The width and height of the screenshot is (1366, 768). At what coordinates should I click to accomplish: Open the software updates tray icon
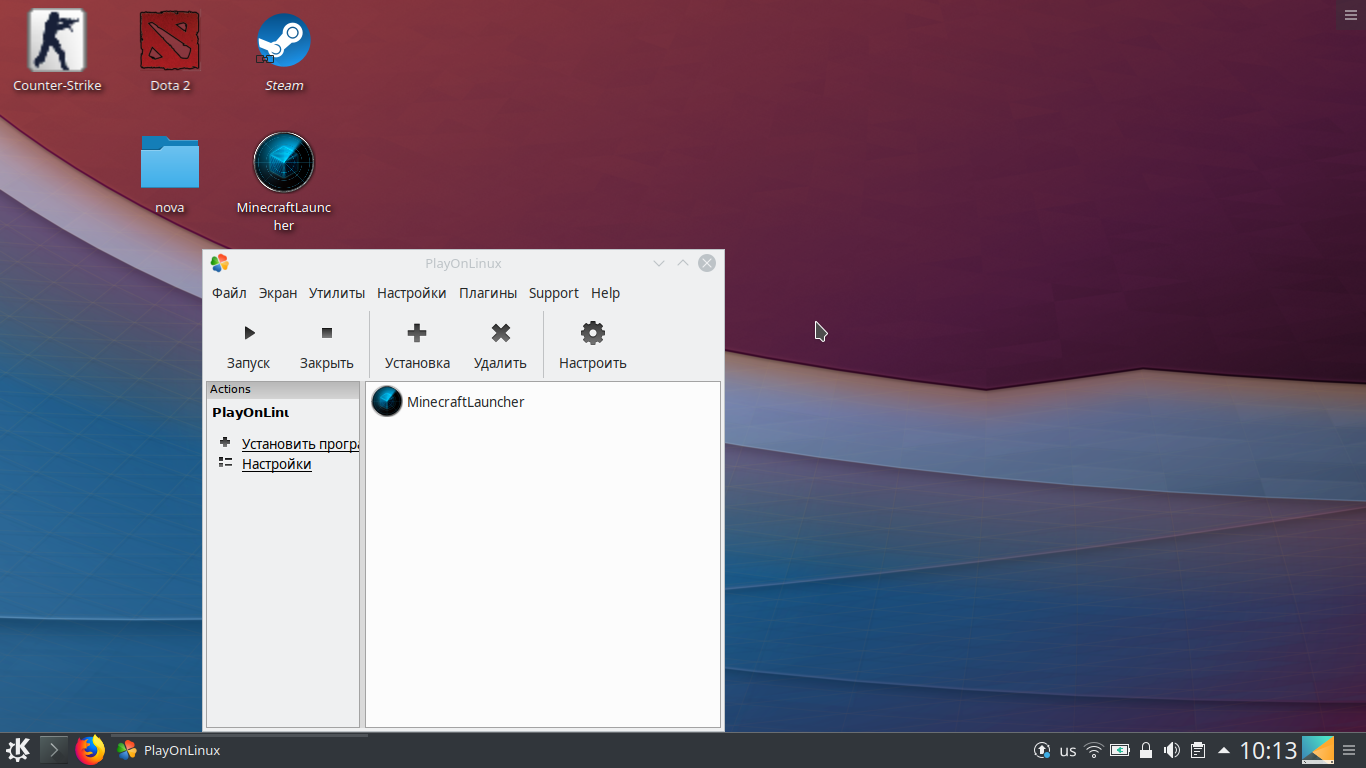(x=1042, y=750)
